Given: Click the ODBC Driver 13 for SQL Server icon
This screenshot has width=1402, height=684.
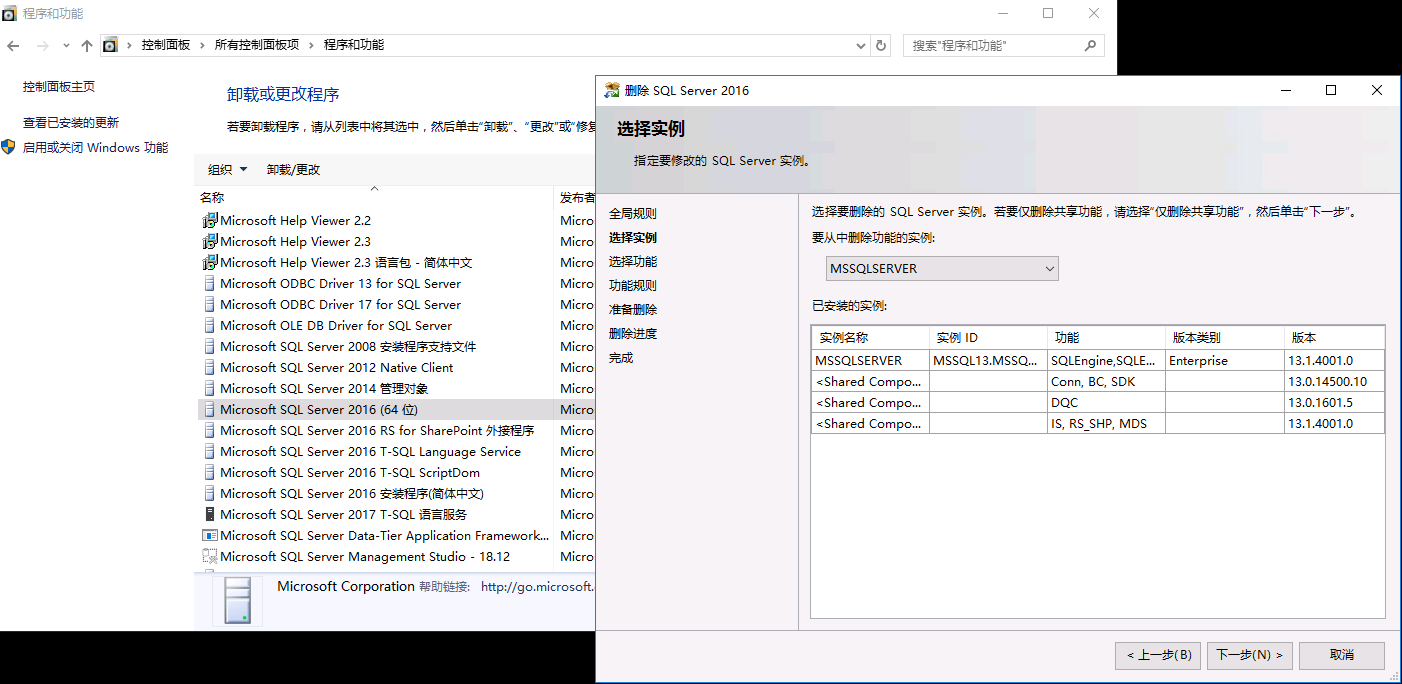Looking at the screenshot, I should [x=209, y=284].
